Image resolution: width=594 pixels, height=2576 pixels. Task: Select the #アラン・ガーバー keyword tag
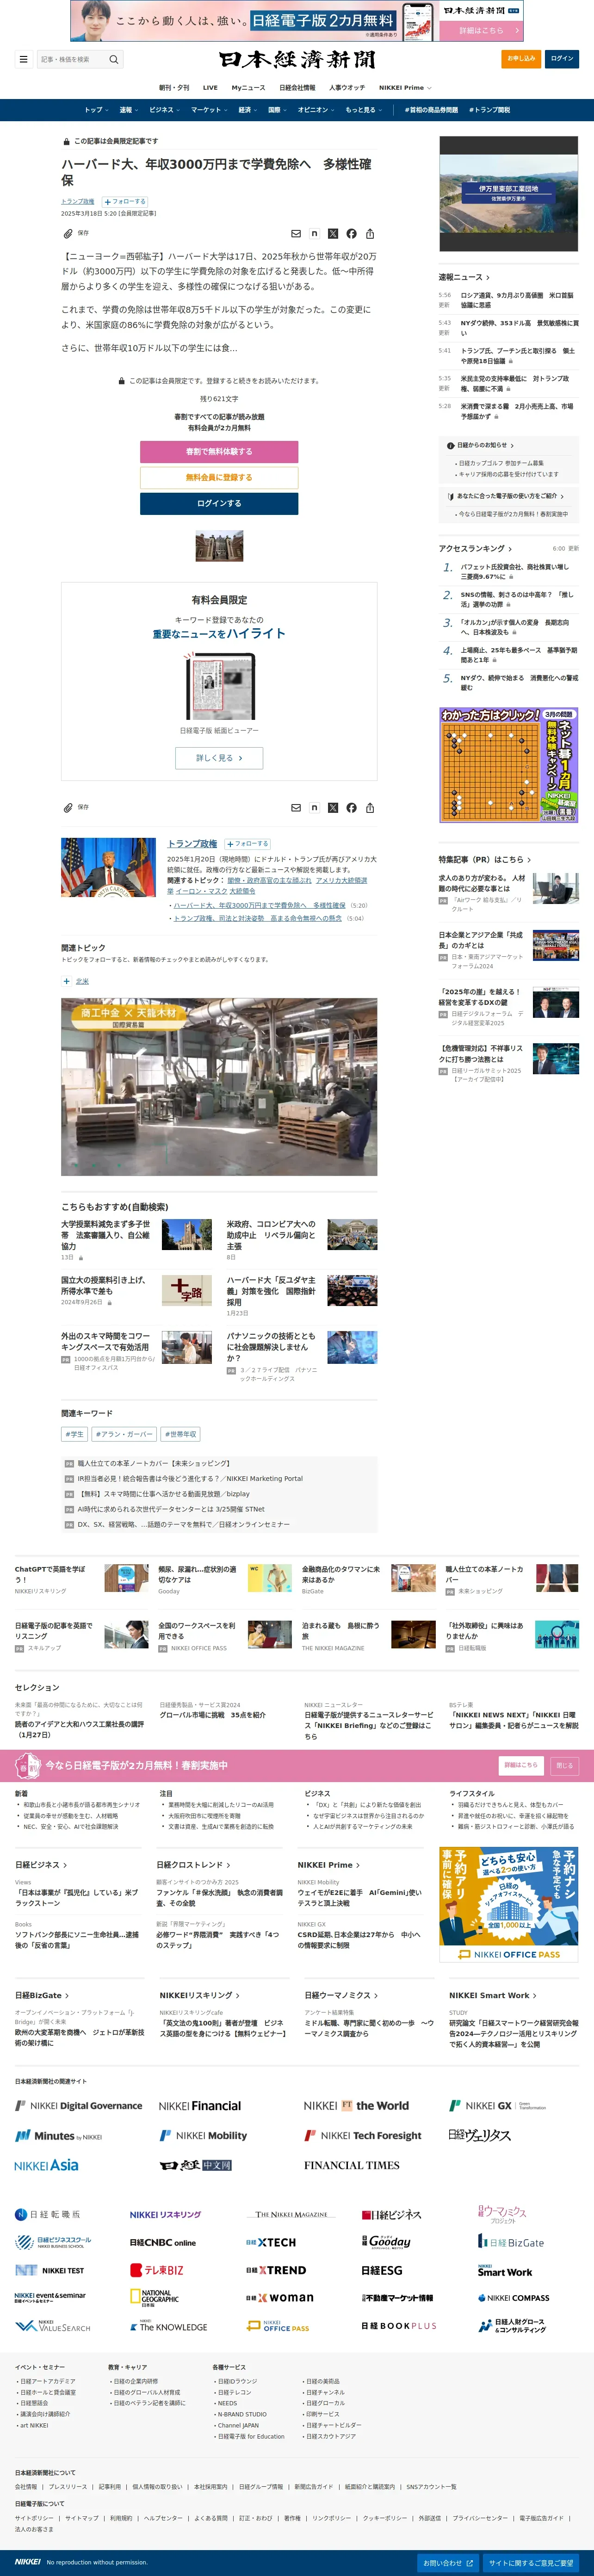coord(124,1434)
